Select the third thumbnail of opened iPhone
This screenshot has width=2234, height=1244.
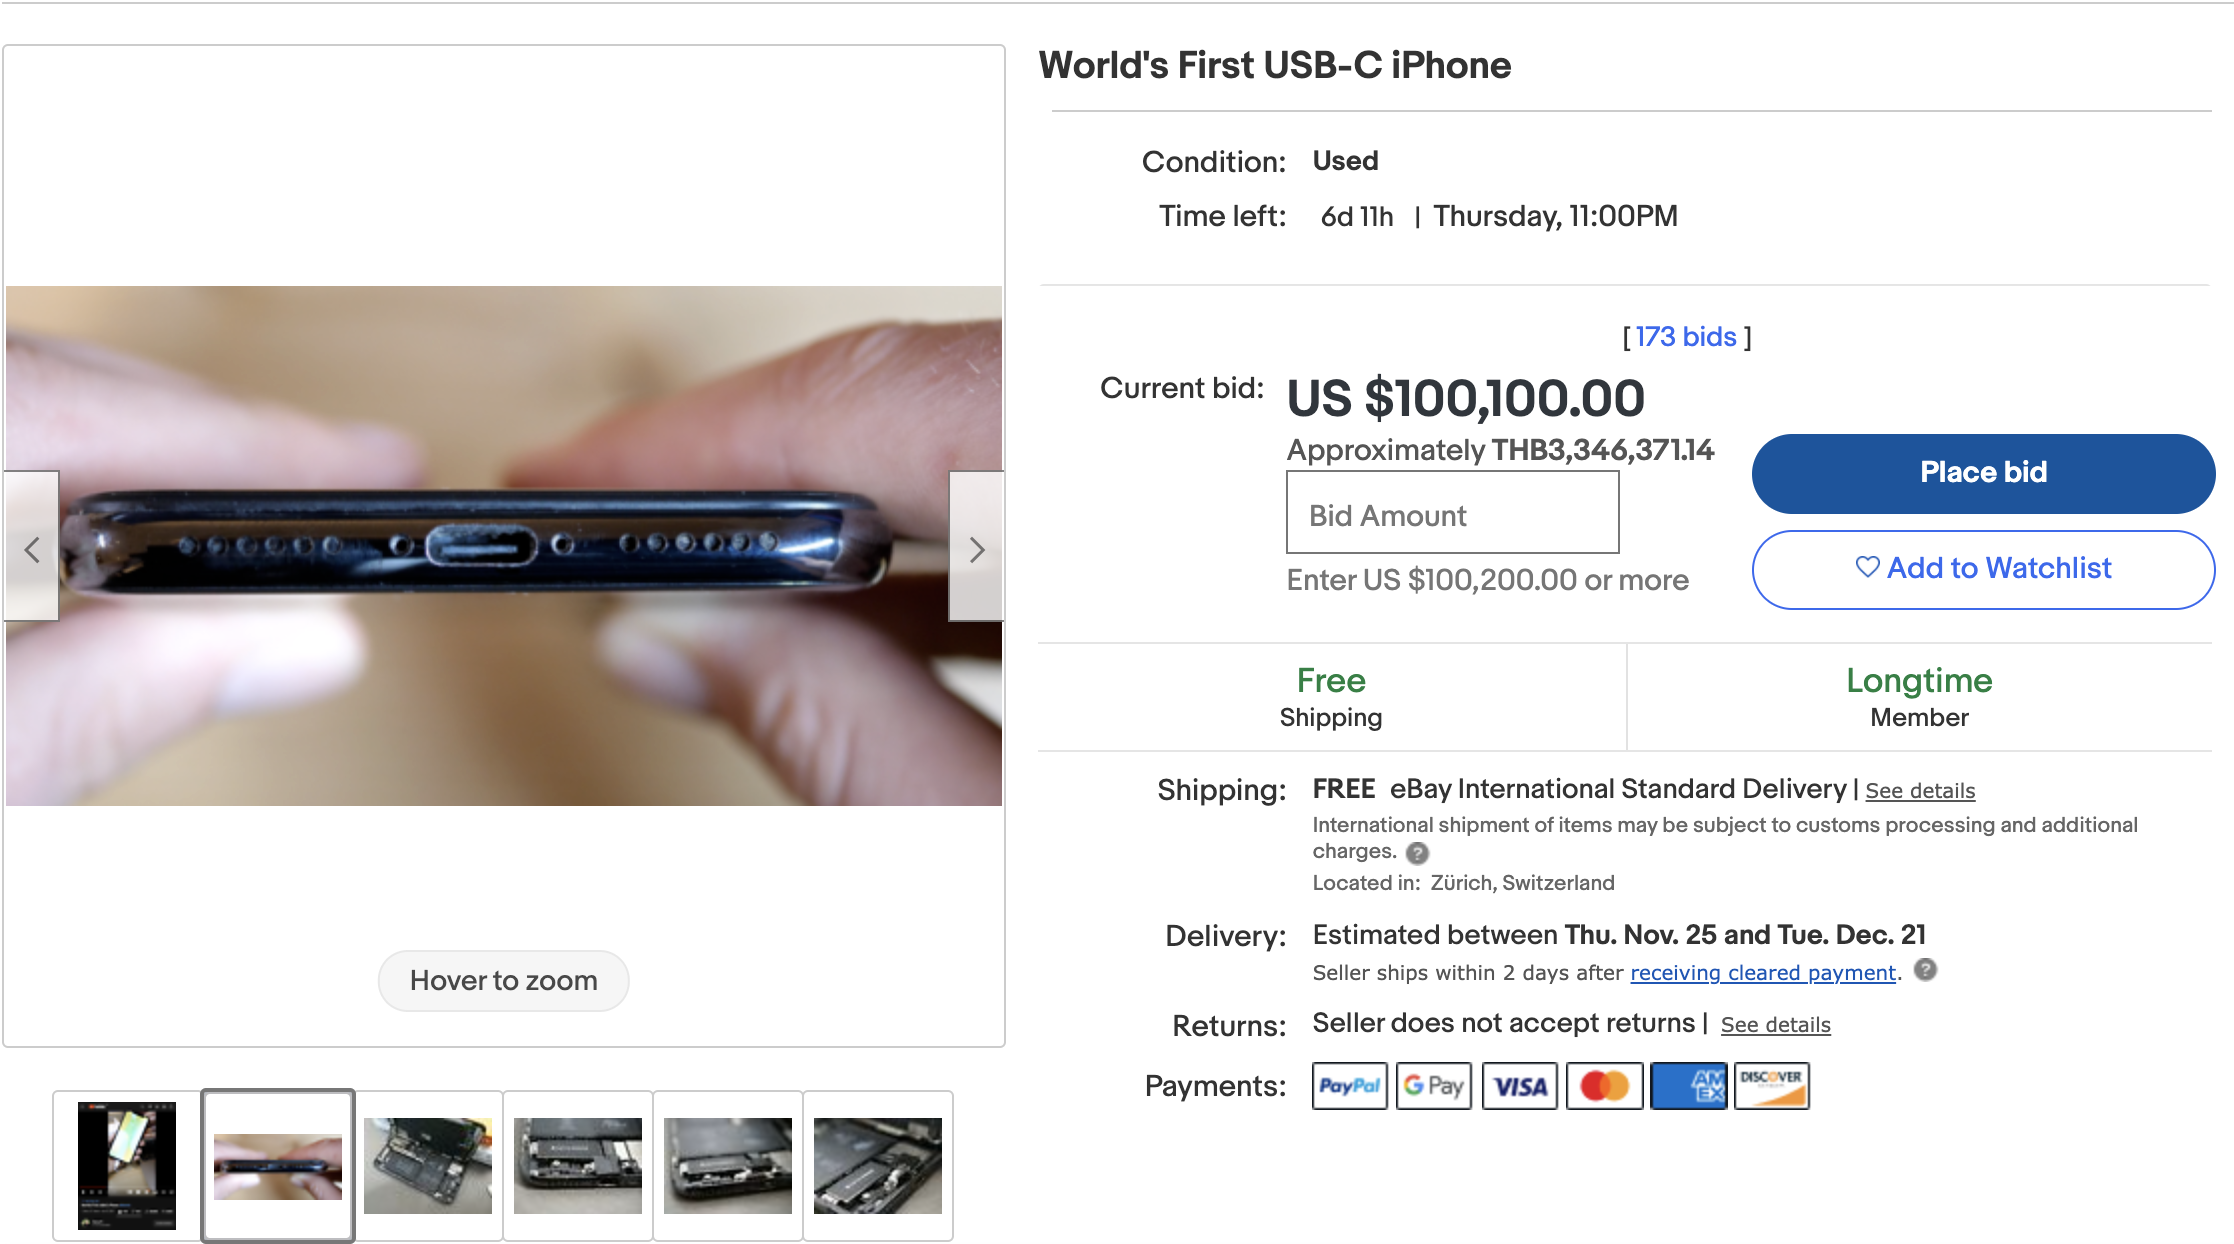tap(428, 1166)
